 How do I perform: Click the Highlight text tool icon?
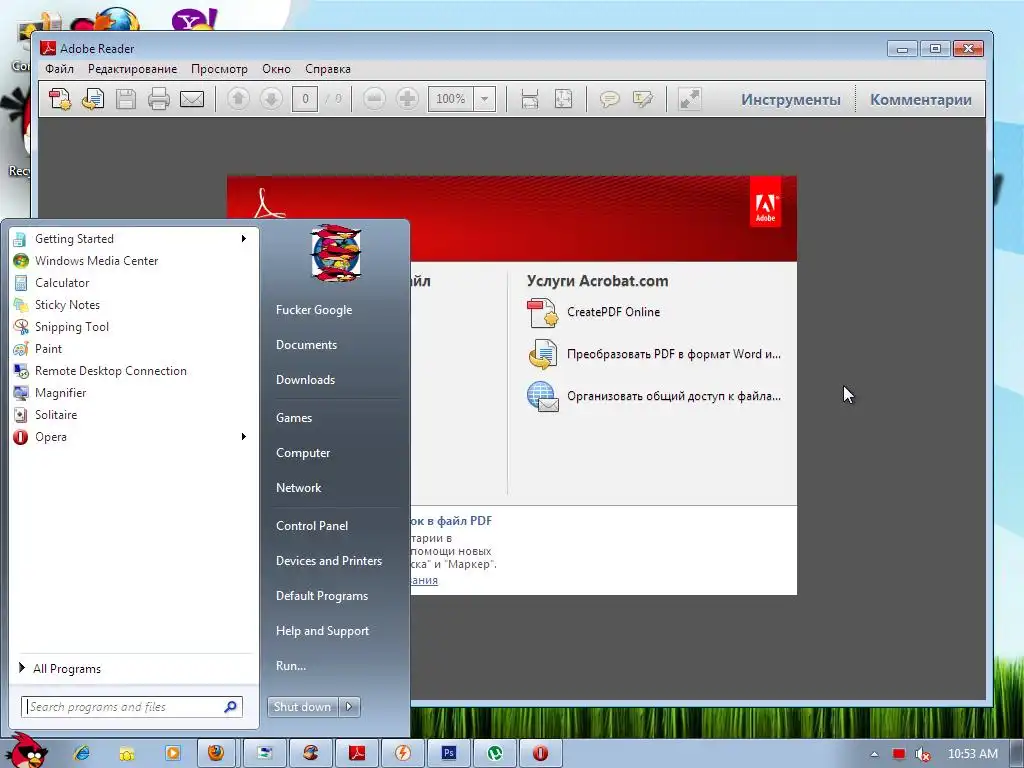(643, 99)
